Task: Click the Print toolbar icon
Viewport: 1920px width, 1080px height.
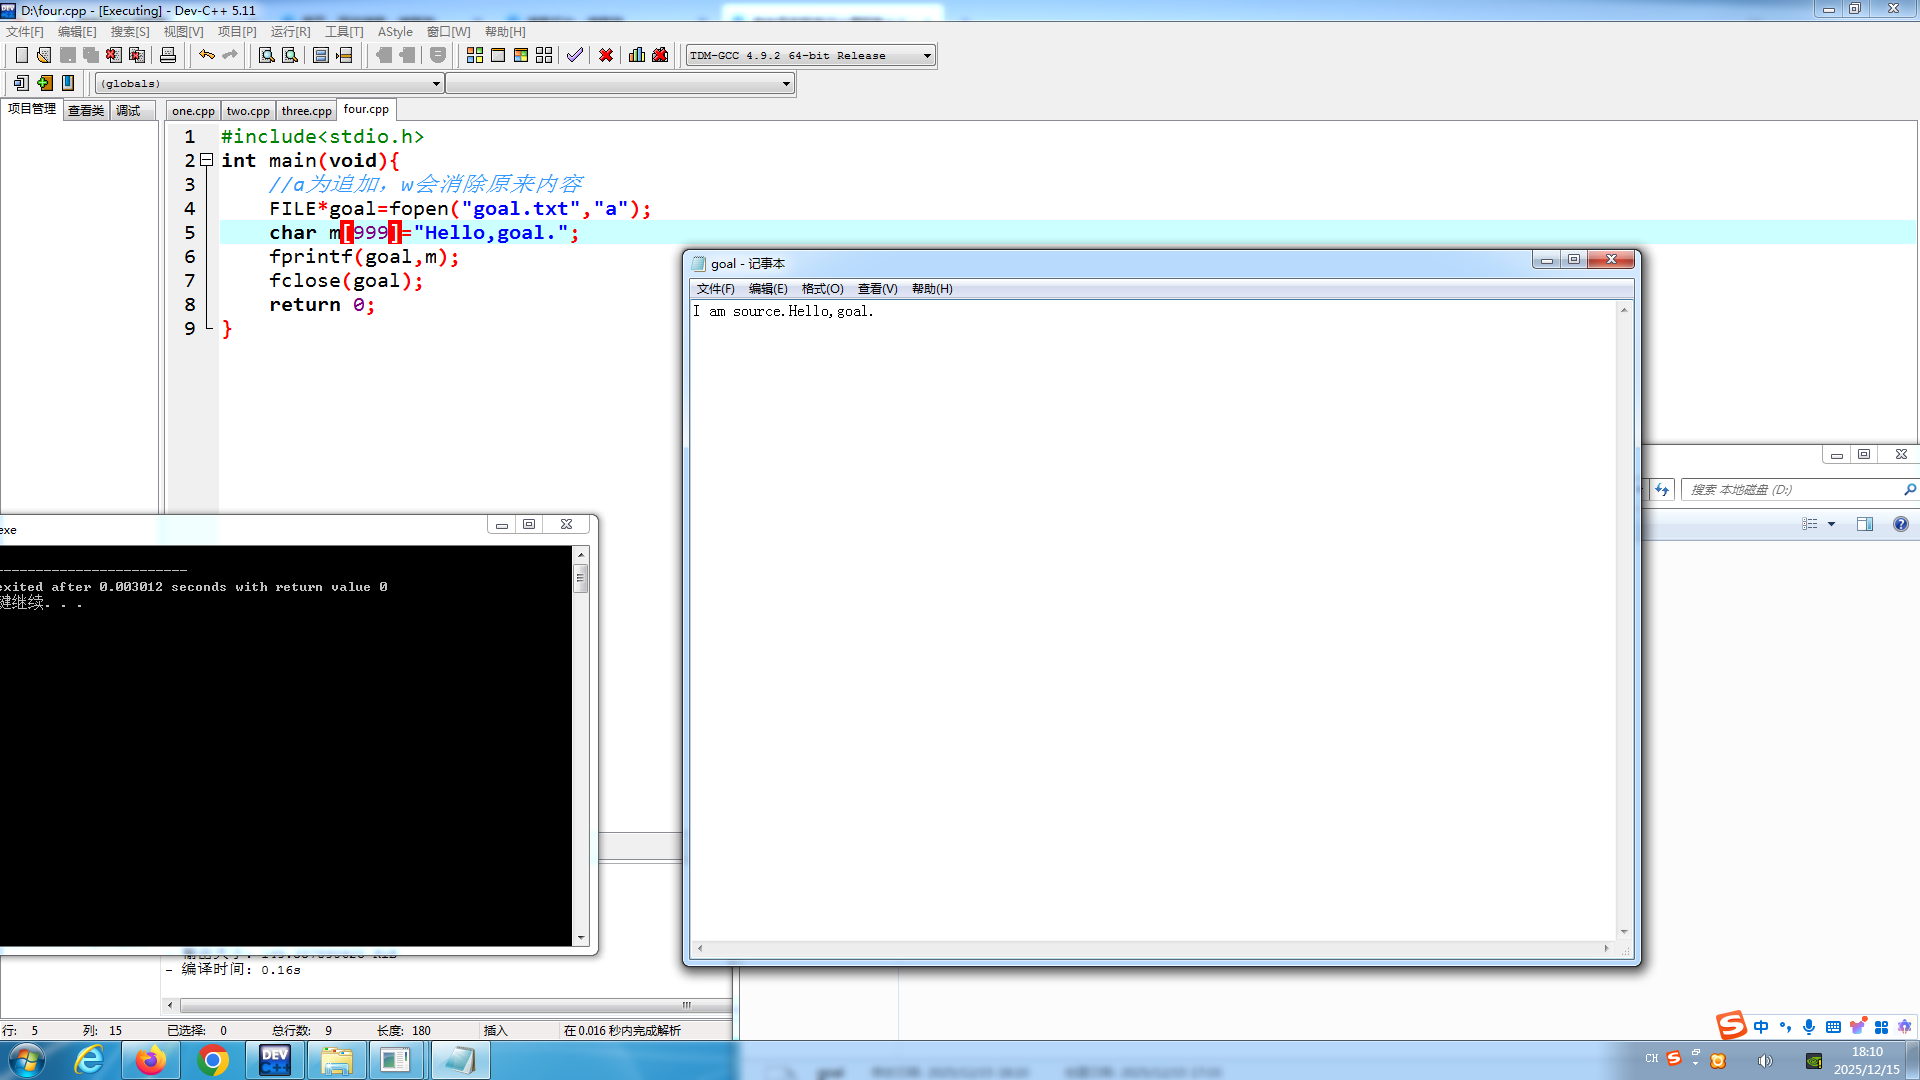Action: point(168,55)
